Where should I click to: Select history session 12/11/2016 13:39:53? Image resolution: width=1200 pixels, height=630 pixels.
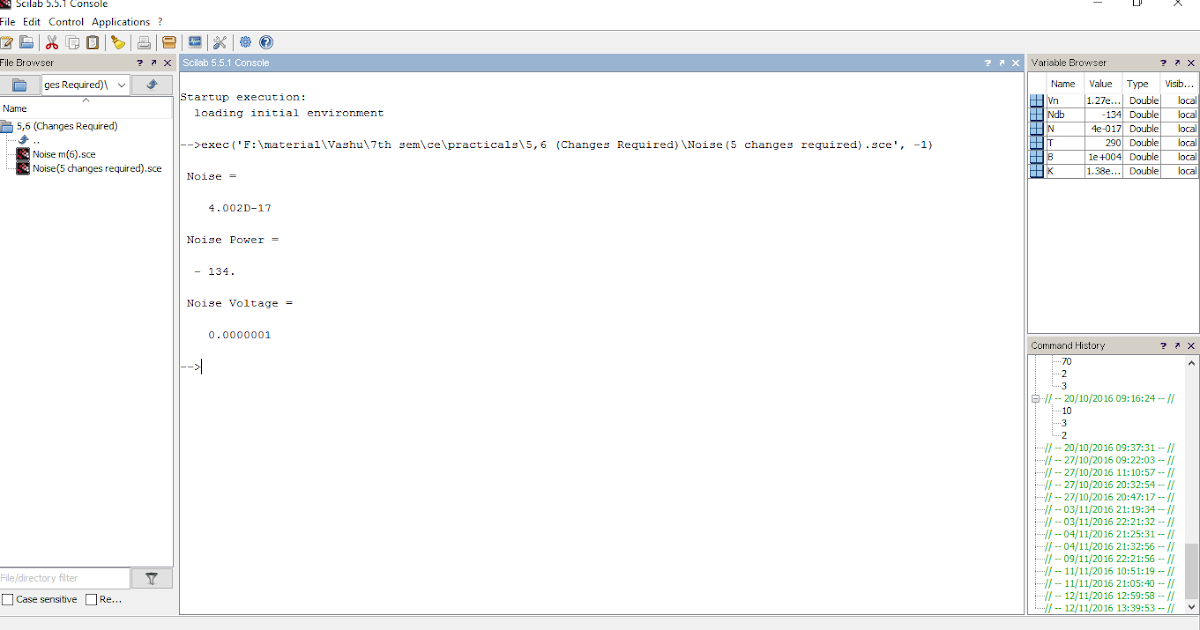[1108, 608]
